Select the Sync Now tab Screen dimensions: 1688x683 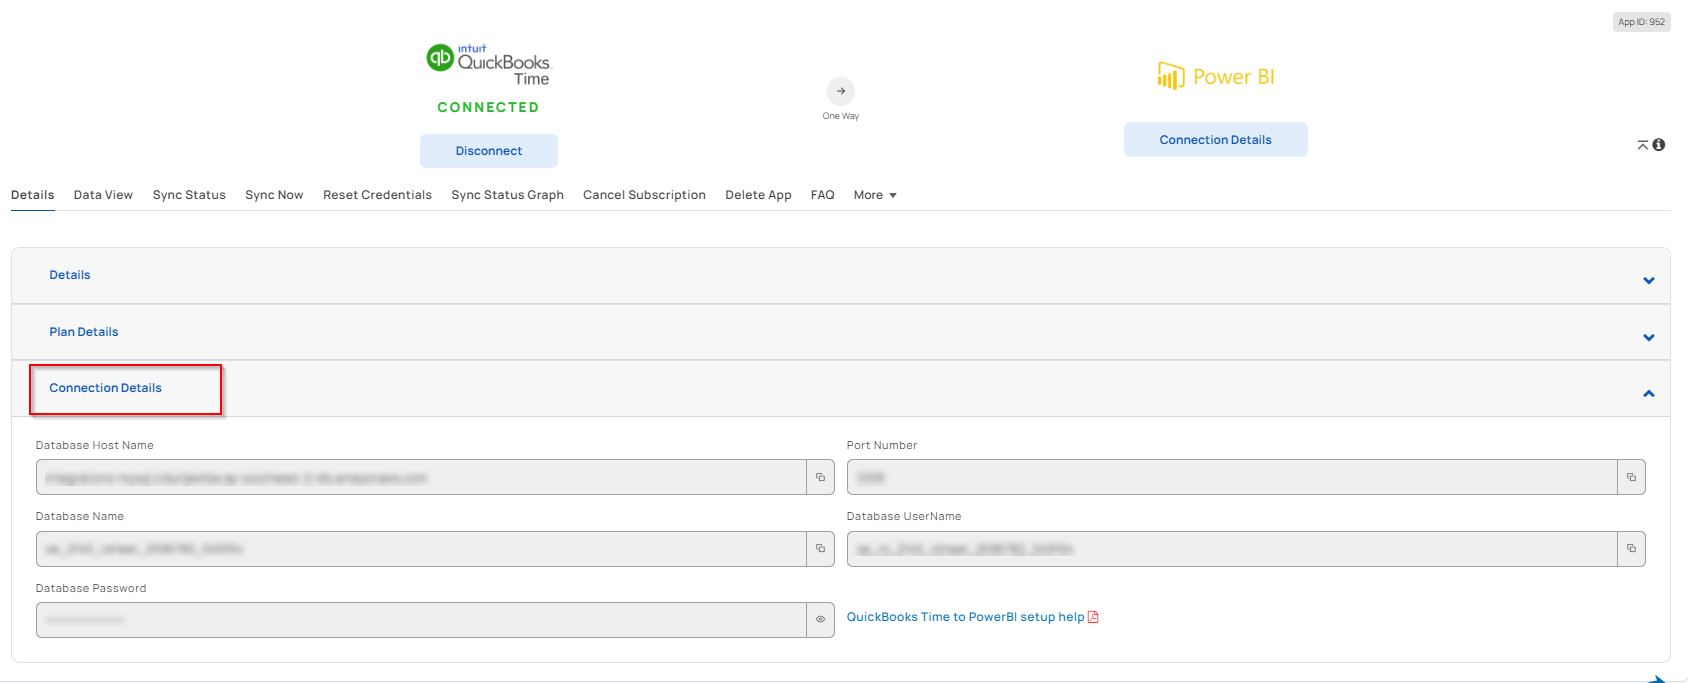274,195
